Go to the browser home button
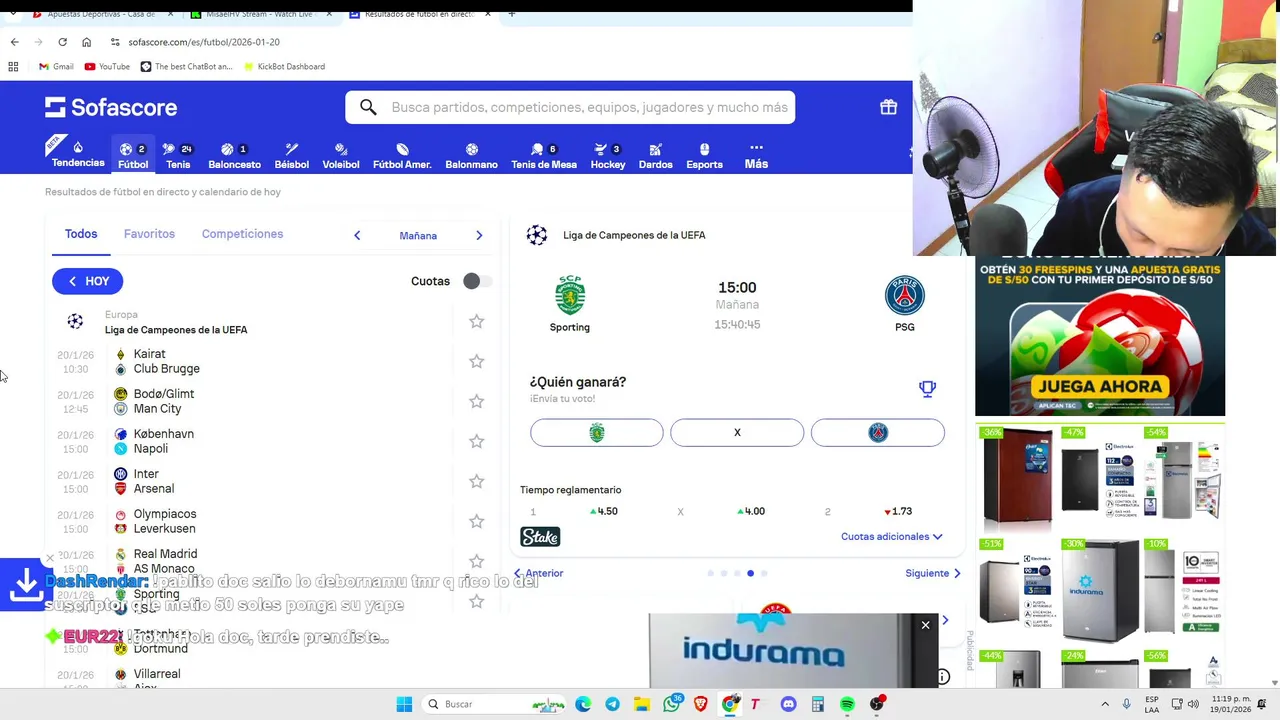 point(86,42)
